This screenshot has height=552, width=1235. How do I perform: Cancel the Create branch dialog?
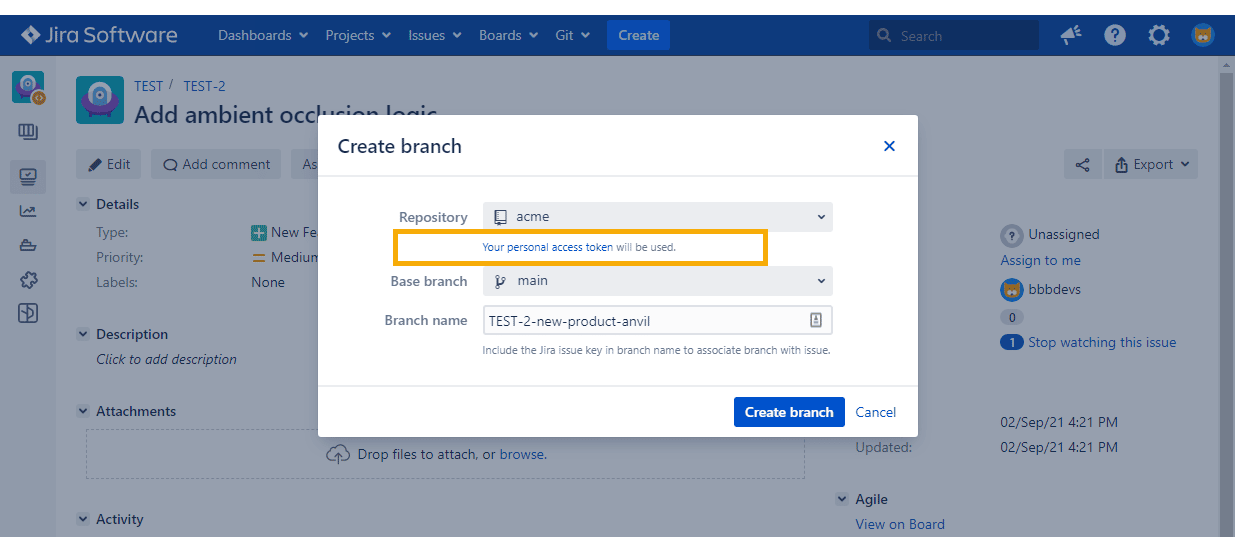pos(876,412)
